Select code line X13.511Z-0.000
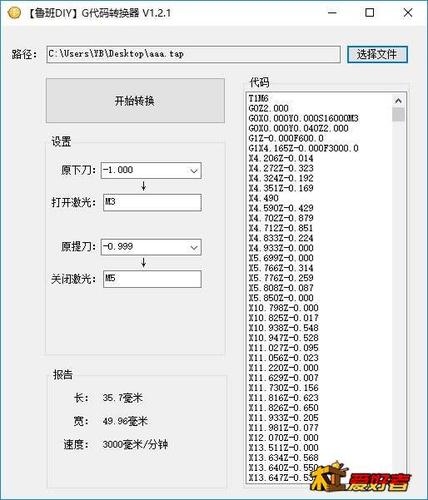The width and height of the screenshot is (428, 500). click(283, 448)
